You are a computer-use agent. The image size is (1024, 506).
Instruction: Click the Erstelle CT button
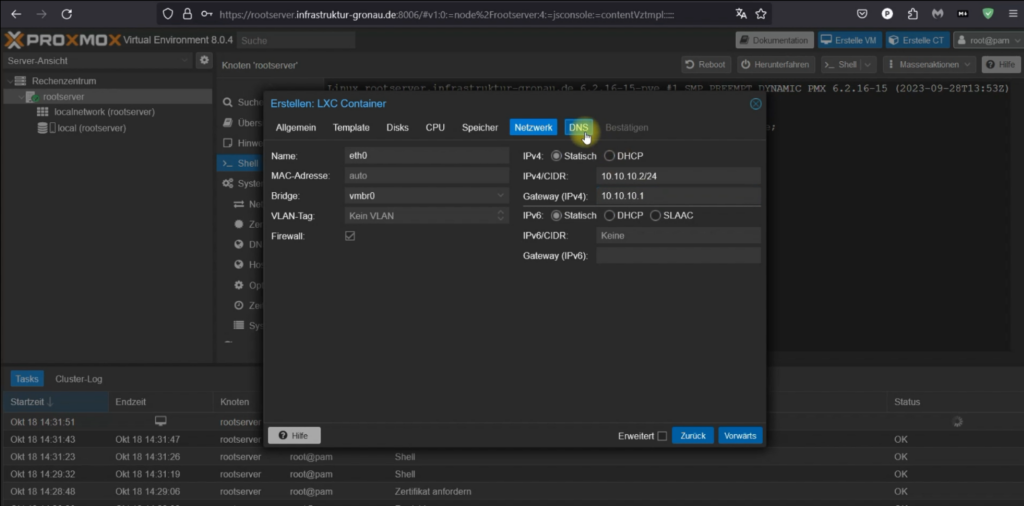coord(919,40)
